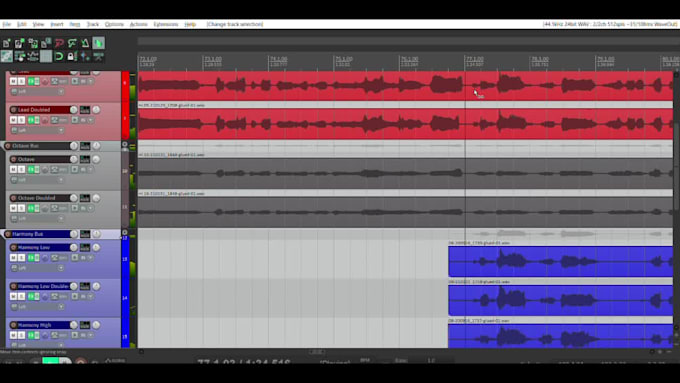Click the red Undo toolbar icon

point(59,43)
